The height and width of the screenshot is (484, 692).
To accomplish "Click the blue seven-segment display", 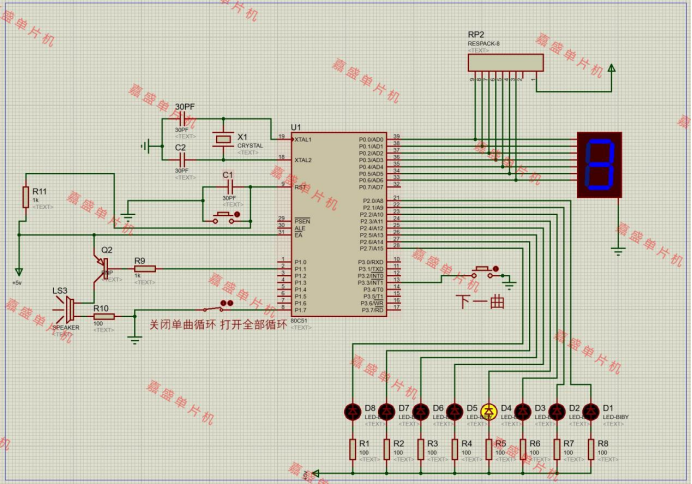I will coord(599,165).
